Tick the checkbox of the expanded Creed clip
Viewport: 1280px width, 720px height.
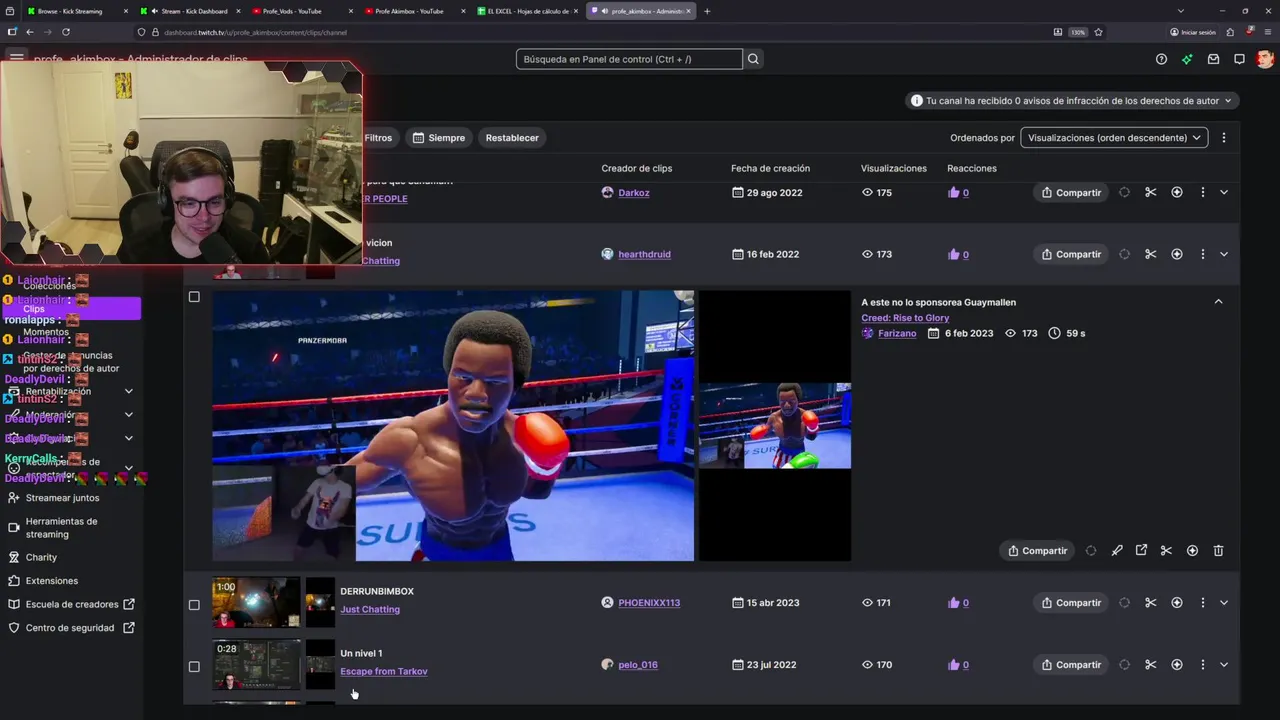(x=194, y=297)
